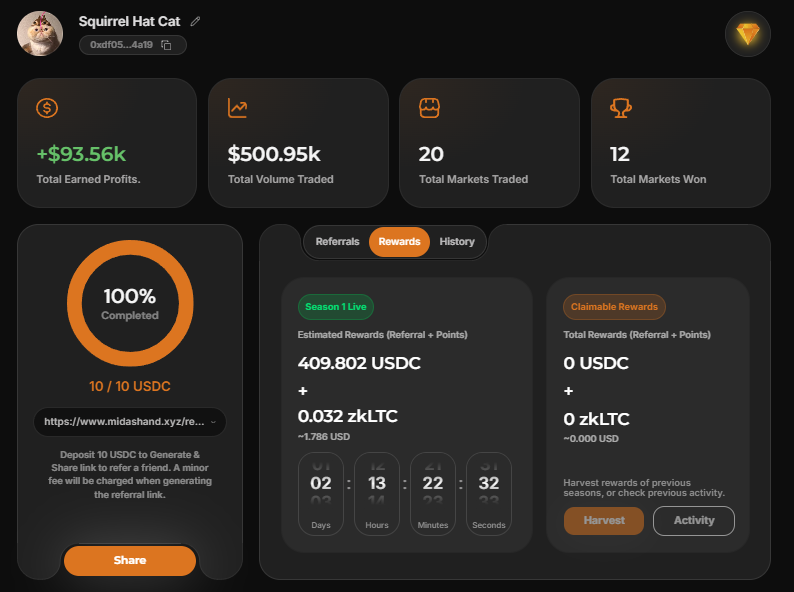Click the Harvest button
Image resolution: width=794 pixels, height=592 pixels.
604,521
